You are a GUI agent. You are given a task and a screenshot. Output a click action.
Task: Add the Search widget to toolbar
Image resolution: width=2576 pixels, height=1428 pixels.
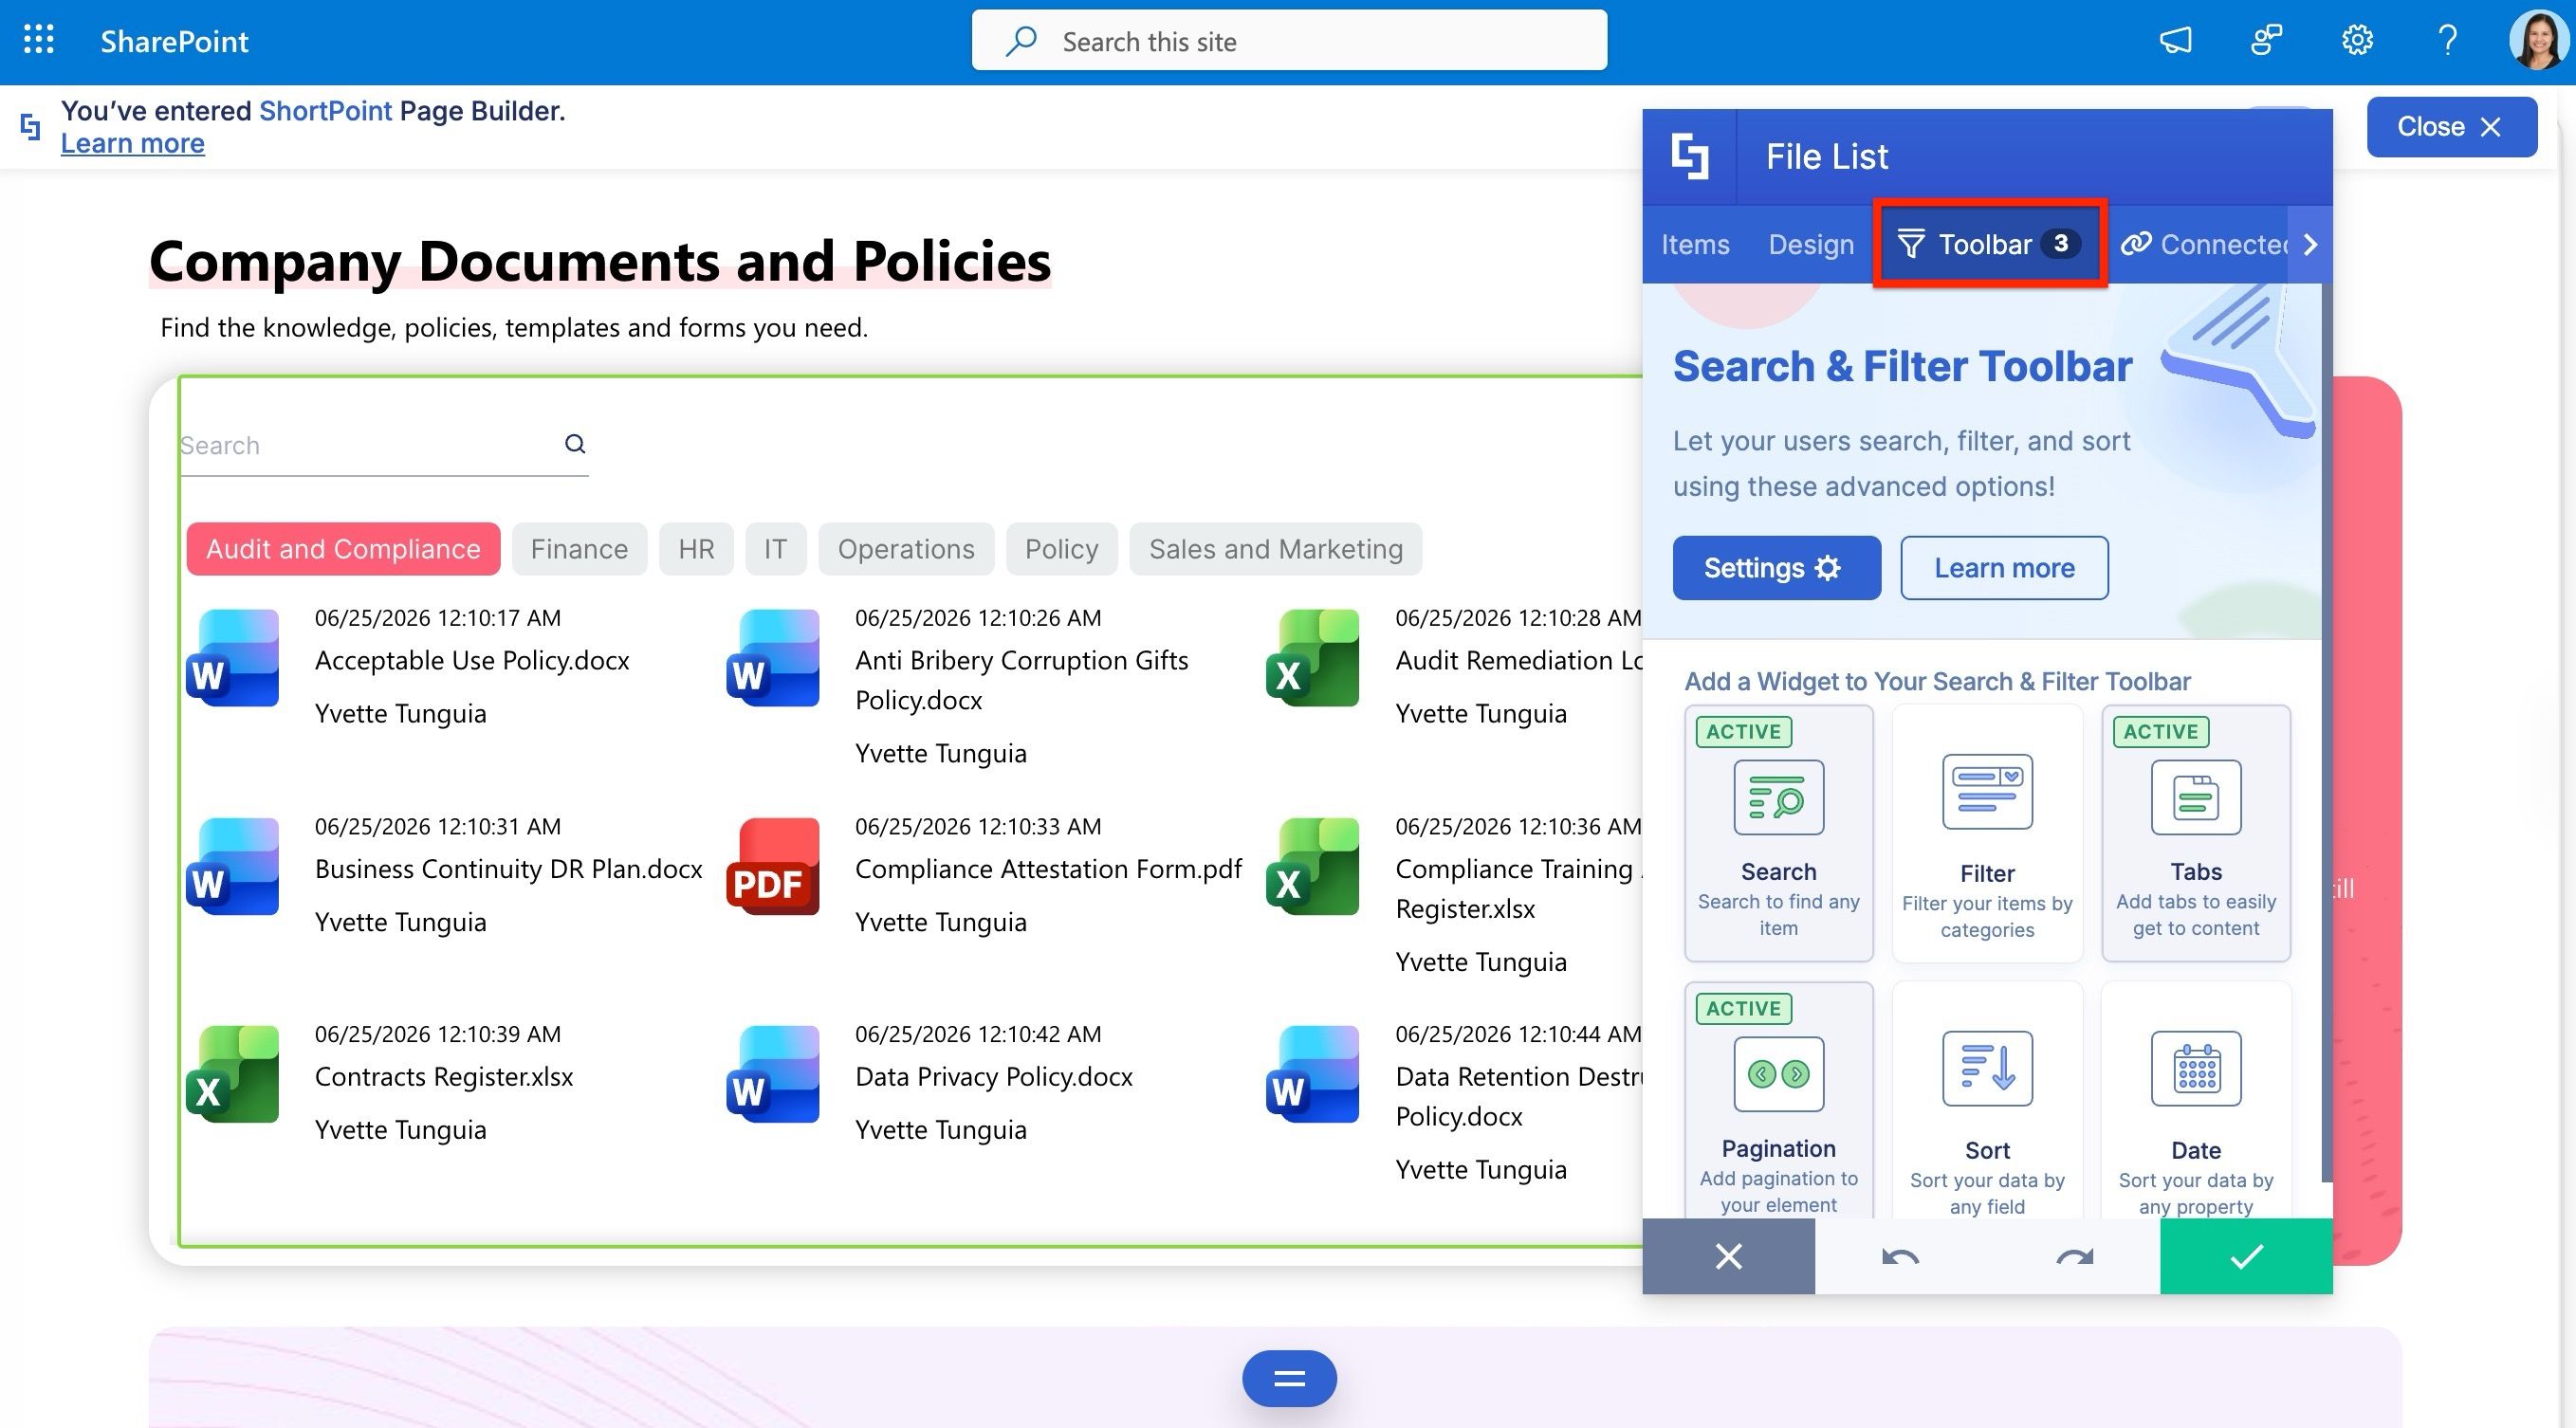tap(1778, 833)
